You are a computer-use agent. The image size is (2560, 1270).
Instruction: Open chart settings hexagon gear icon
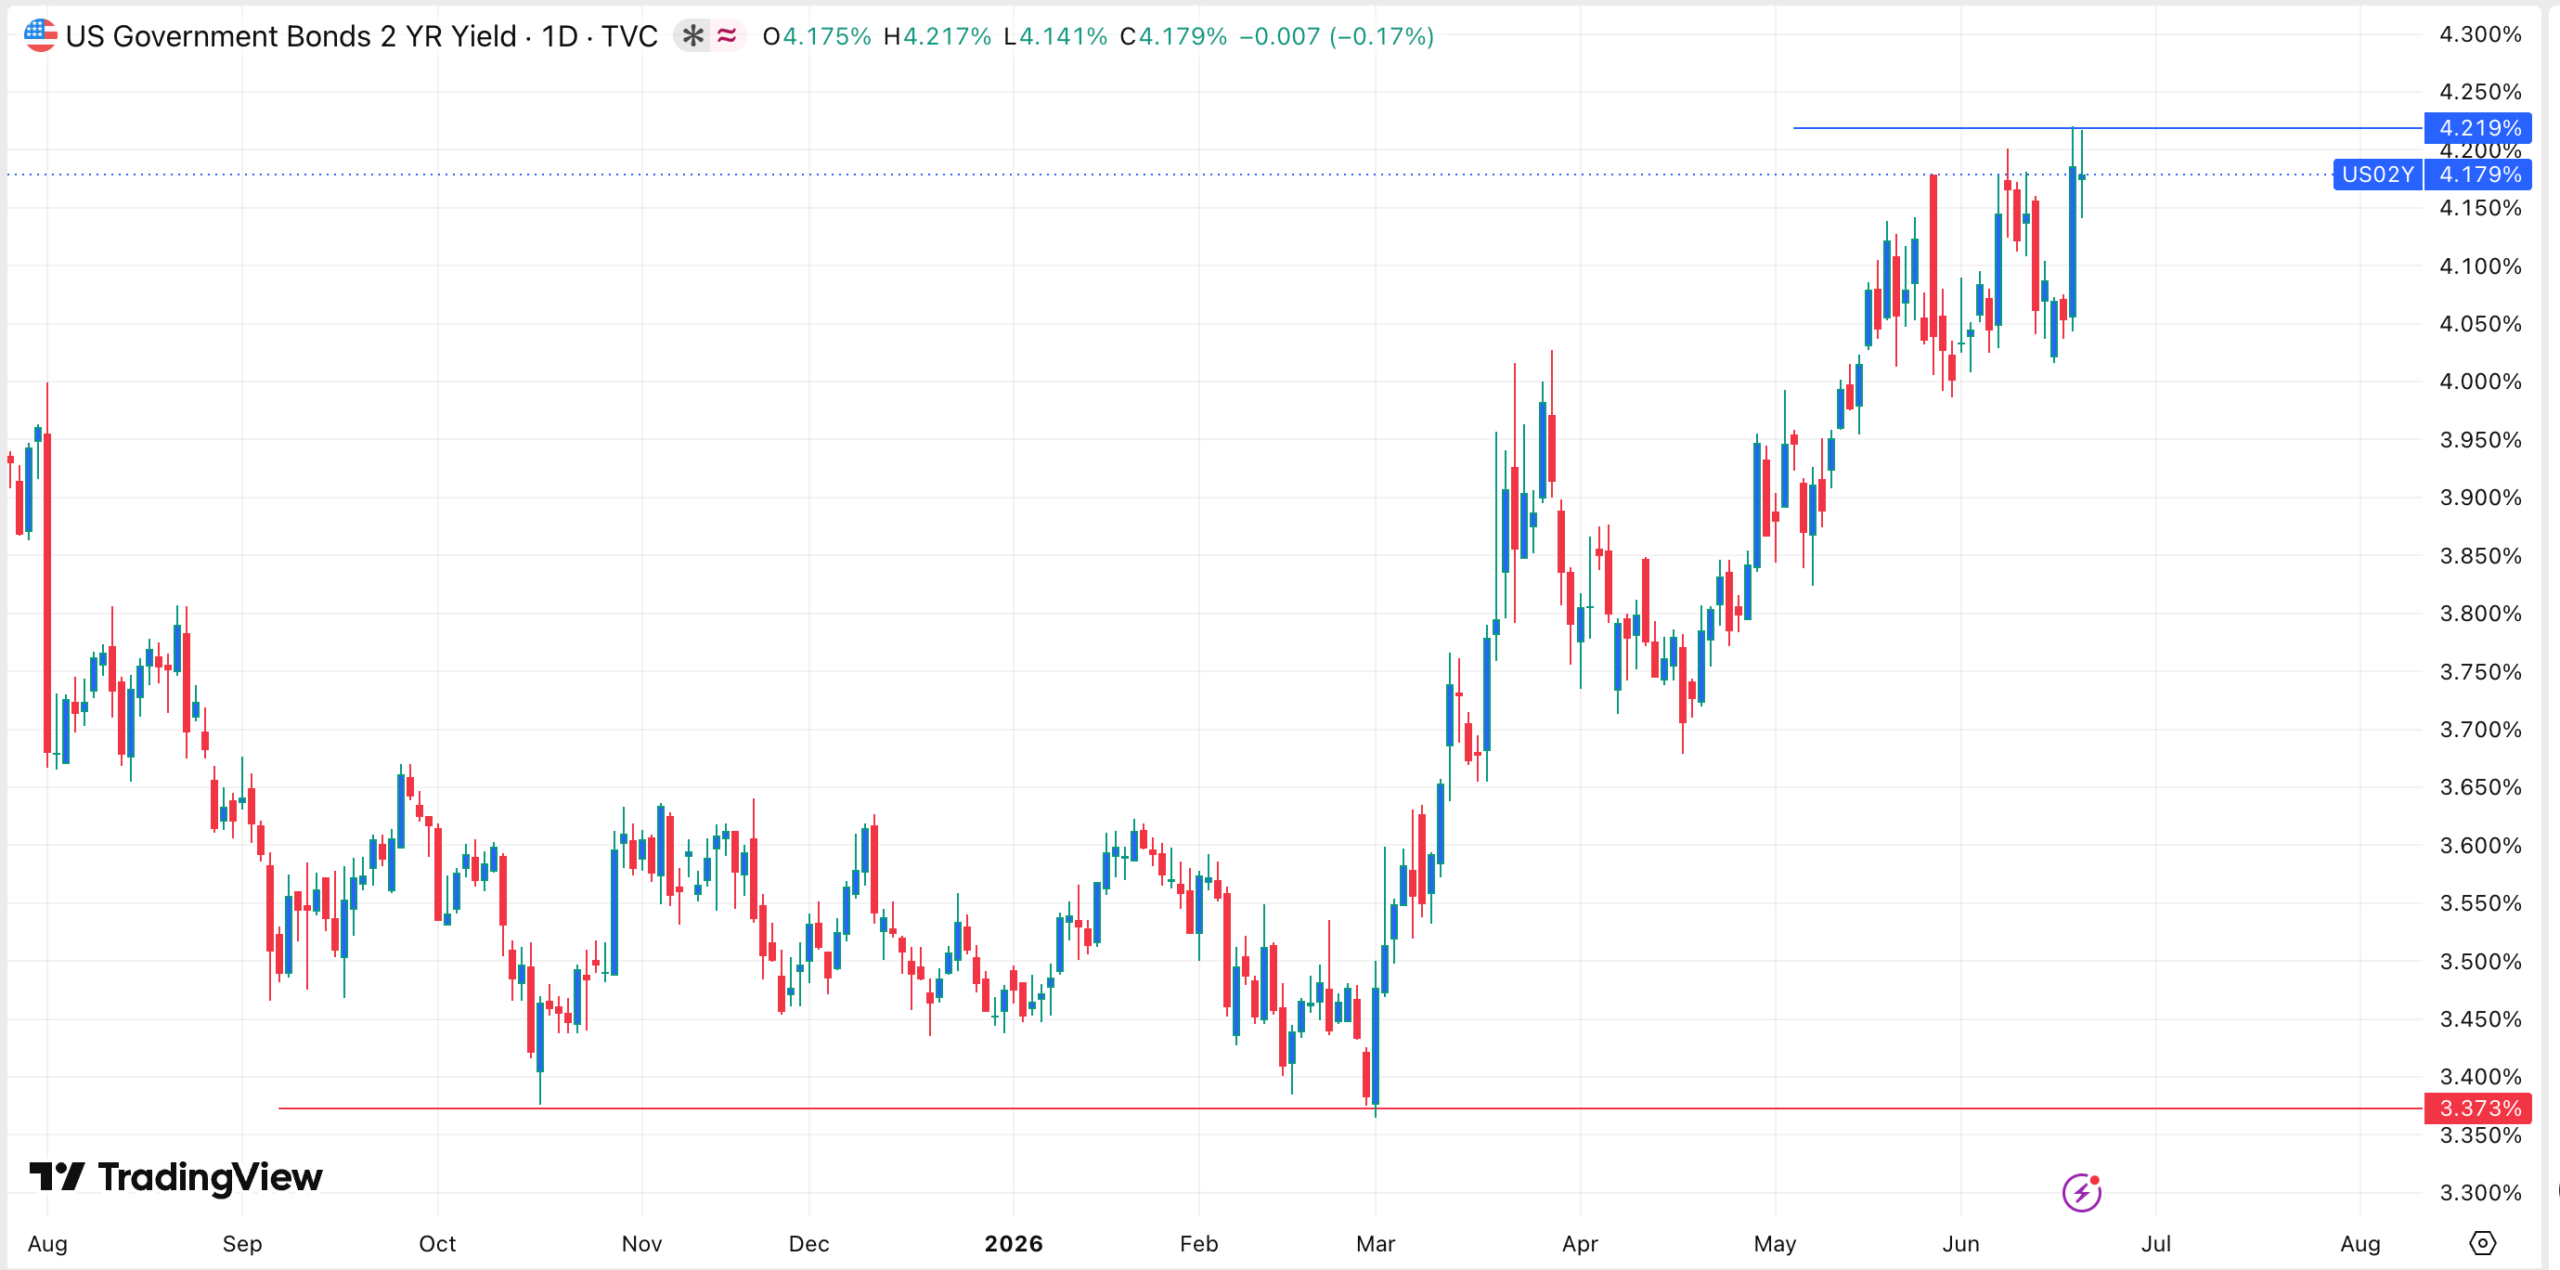pos(2483,1243)
